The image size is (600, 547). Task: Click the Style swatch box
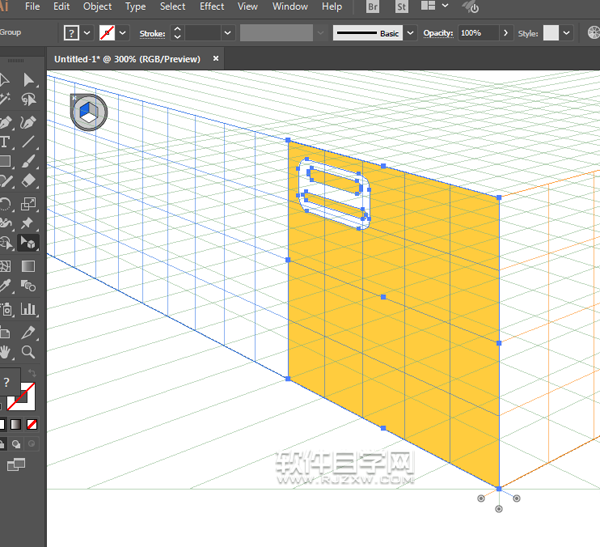(x=551, y=33)
